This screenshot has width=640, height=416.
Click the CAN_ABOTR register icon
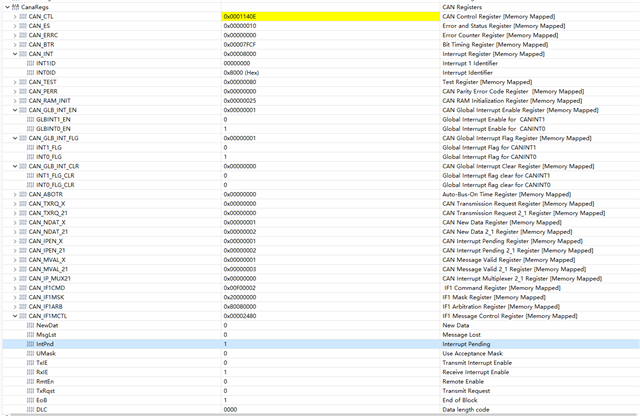pyautogui.click(x=23, y=194)
